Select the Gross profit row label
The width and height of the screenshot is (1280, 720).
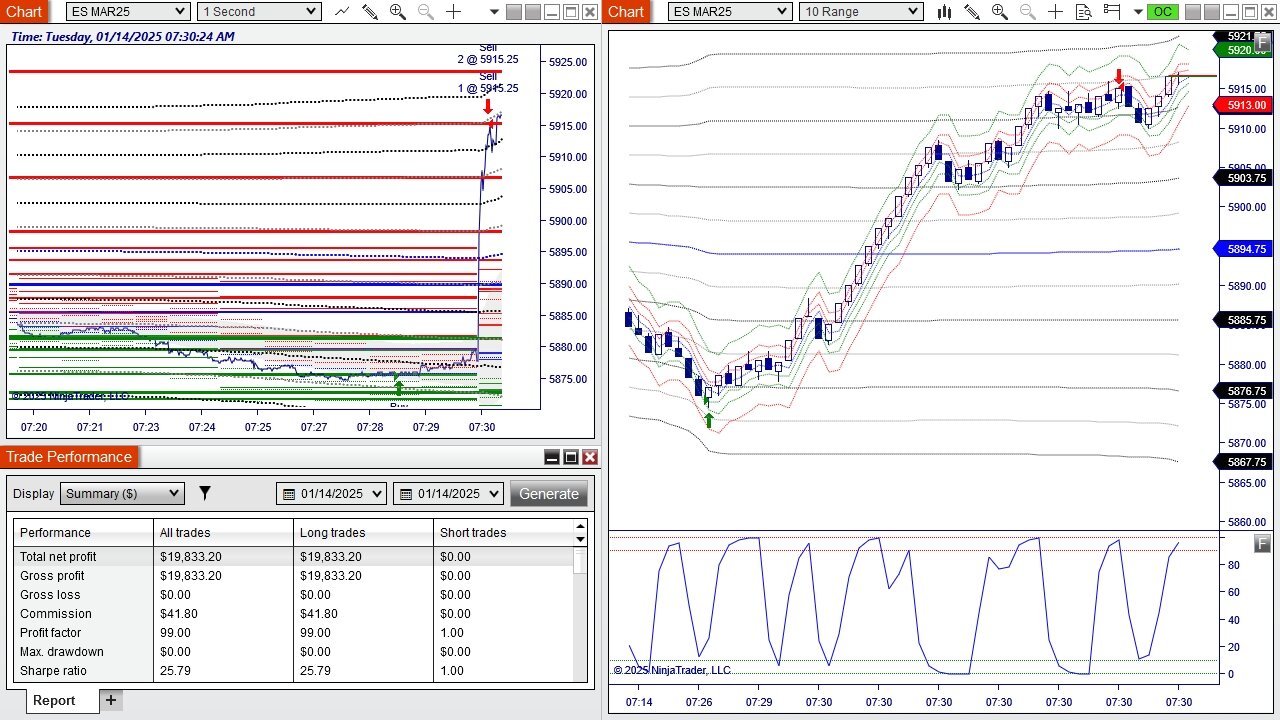click(x=52, y=576)
